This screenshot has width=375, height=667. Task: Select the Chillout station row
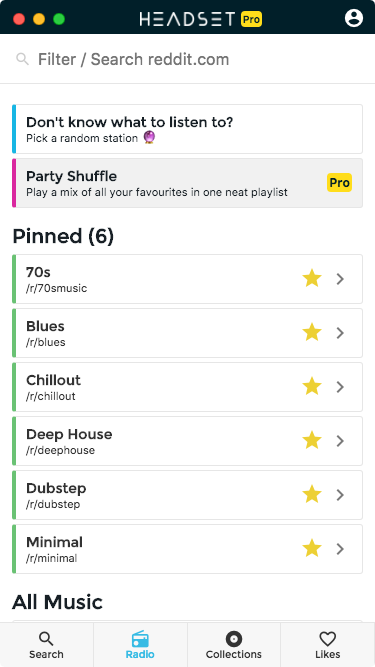[188, 387]
